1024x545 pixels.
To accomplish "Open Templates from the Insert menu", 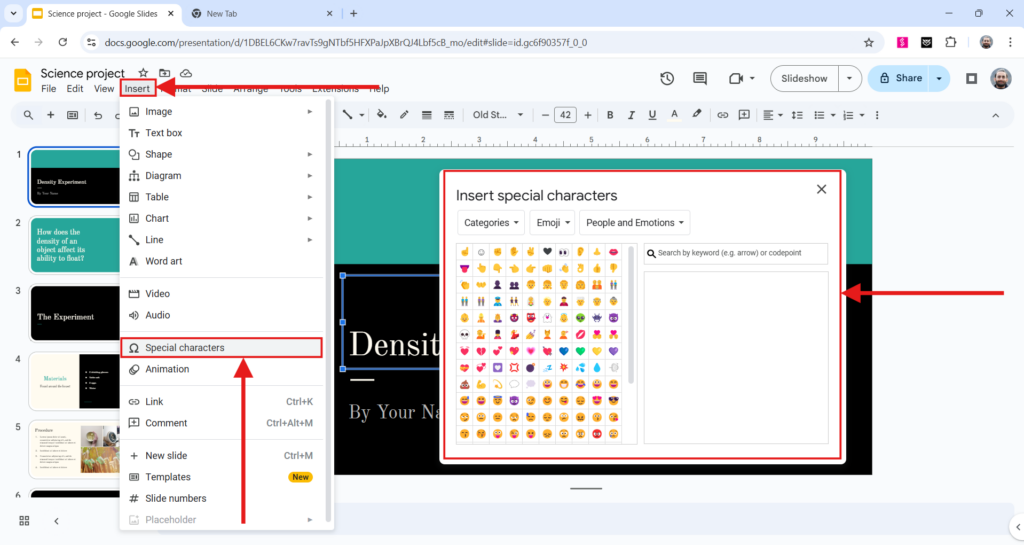I will [x=221, y=477].
